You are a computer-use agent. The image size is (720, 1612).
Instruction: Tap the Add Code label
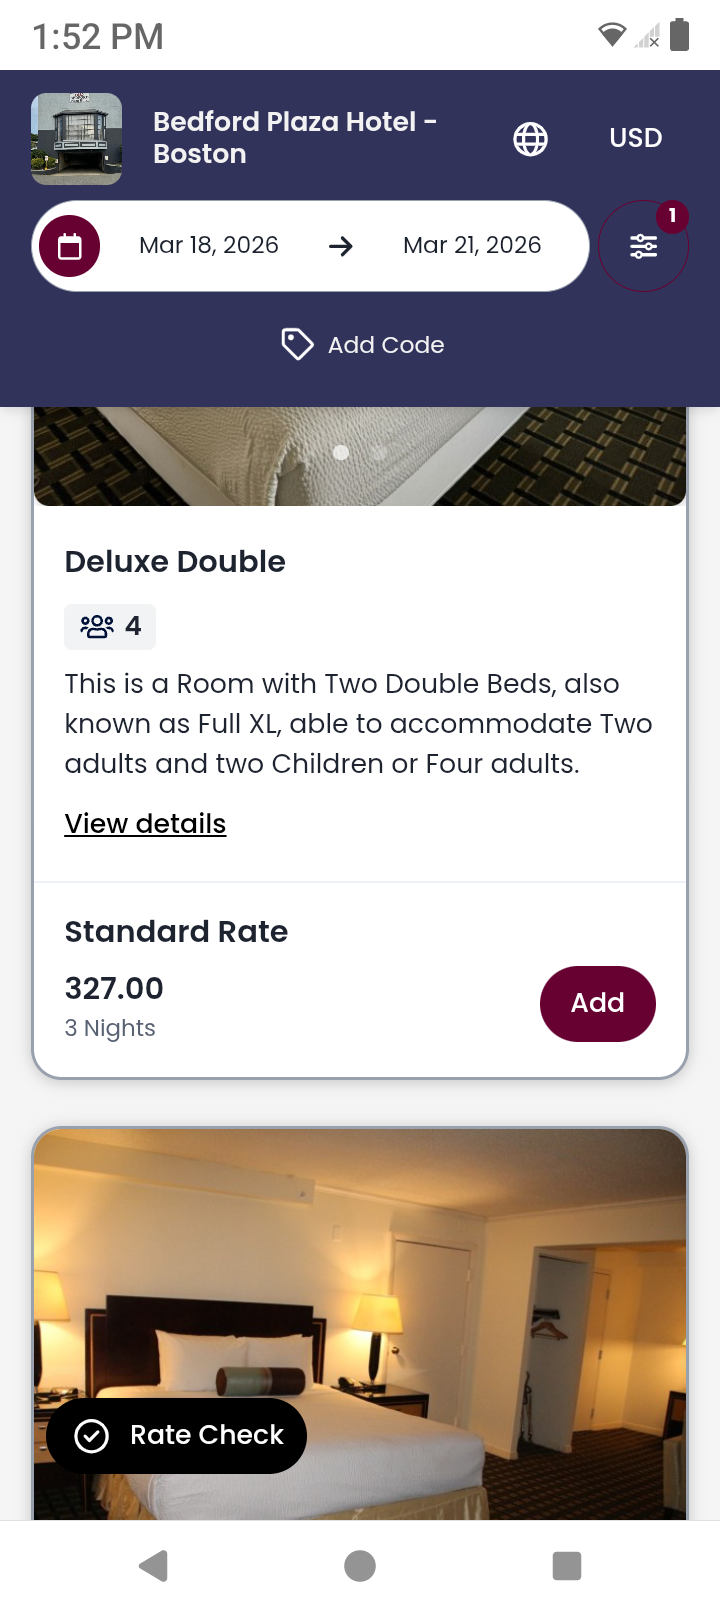pyautogui.click(x=386, y=345)
